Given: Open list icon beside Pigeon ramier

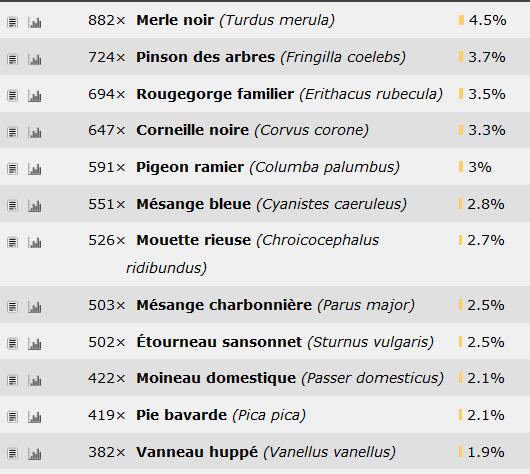Looking at the screenshot, I should [x=13, y=169].
